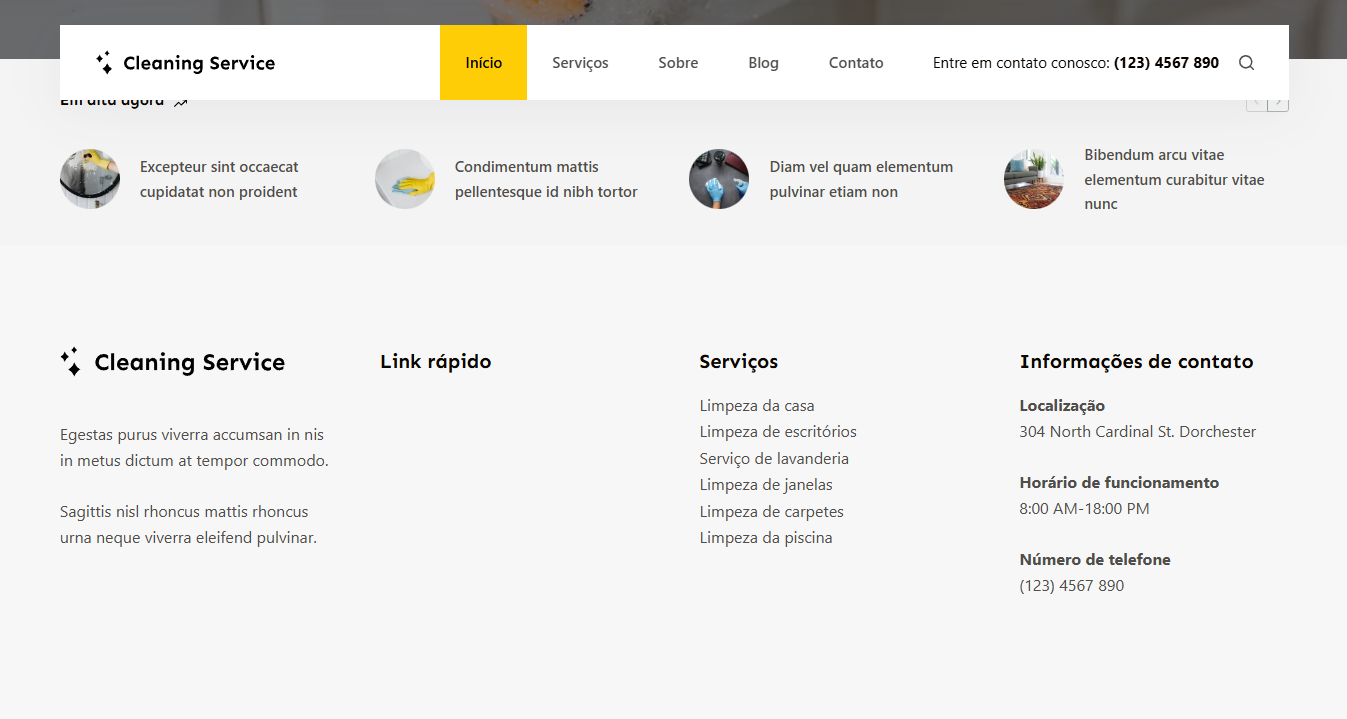
Task: Click the sparkle logo icon in header
Action: pos(104,63)
